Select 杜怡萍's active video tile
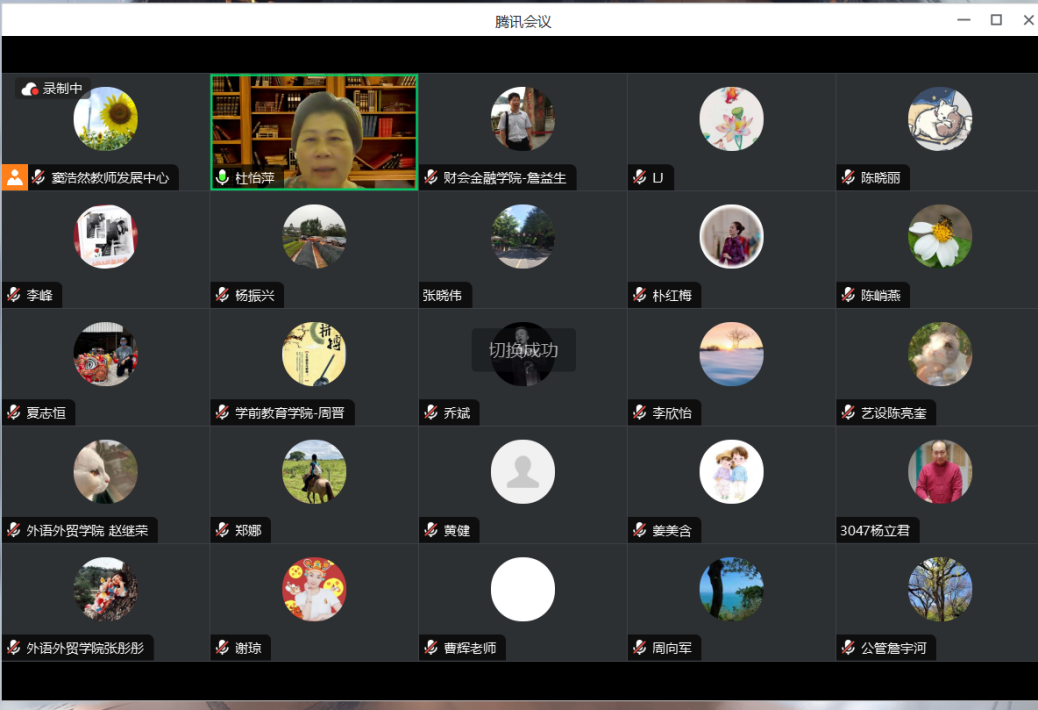Image resolution: width=1038 pixels, height=710 pixels. (314, 132)
